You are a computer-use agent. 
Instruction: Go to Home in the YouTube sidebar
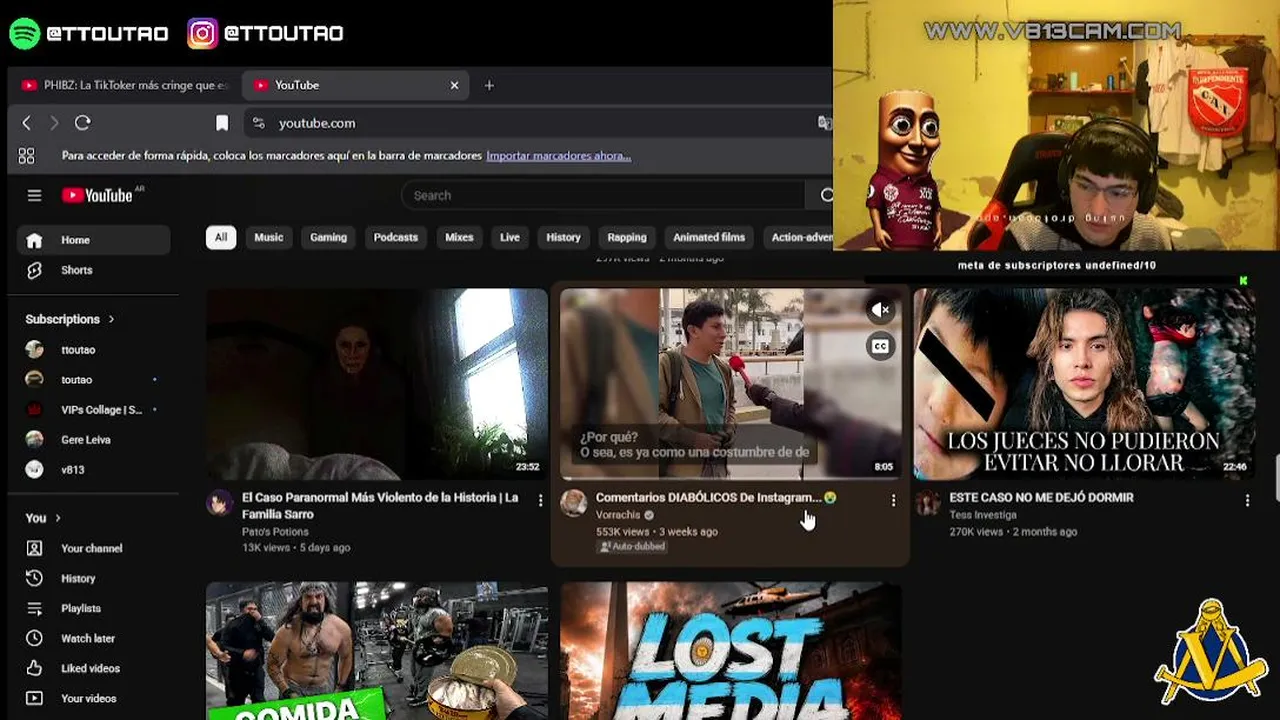94,240
